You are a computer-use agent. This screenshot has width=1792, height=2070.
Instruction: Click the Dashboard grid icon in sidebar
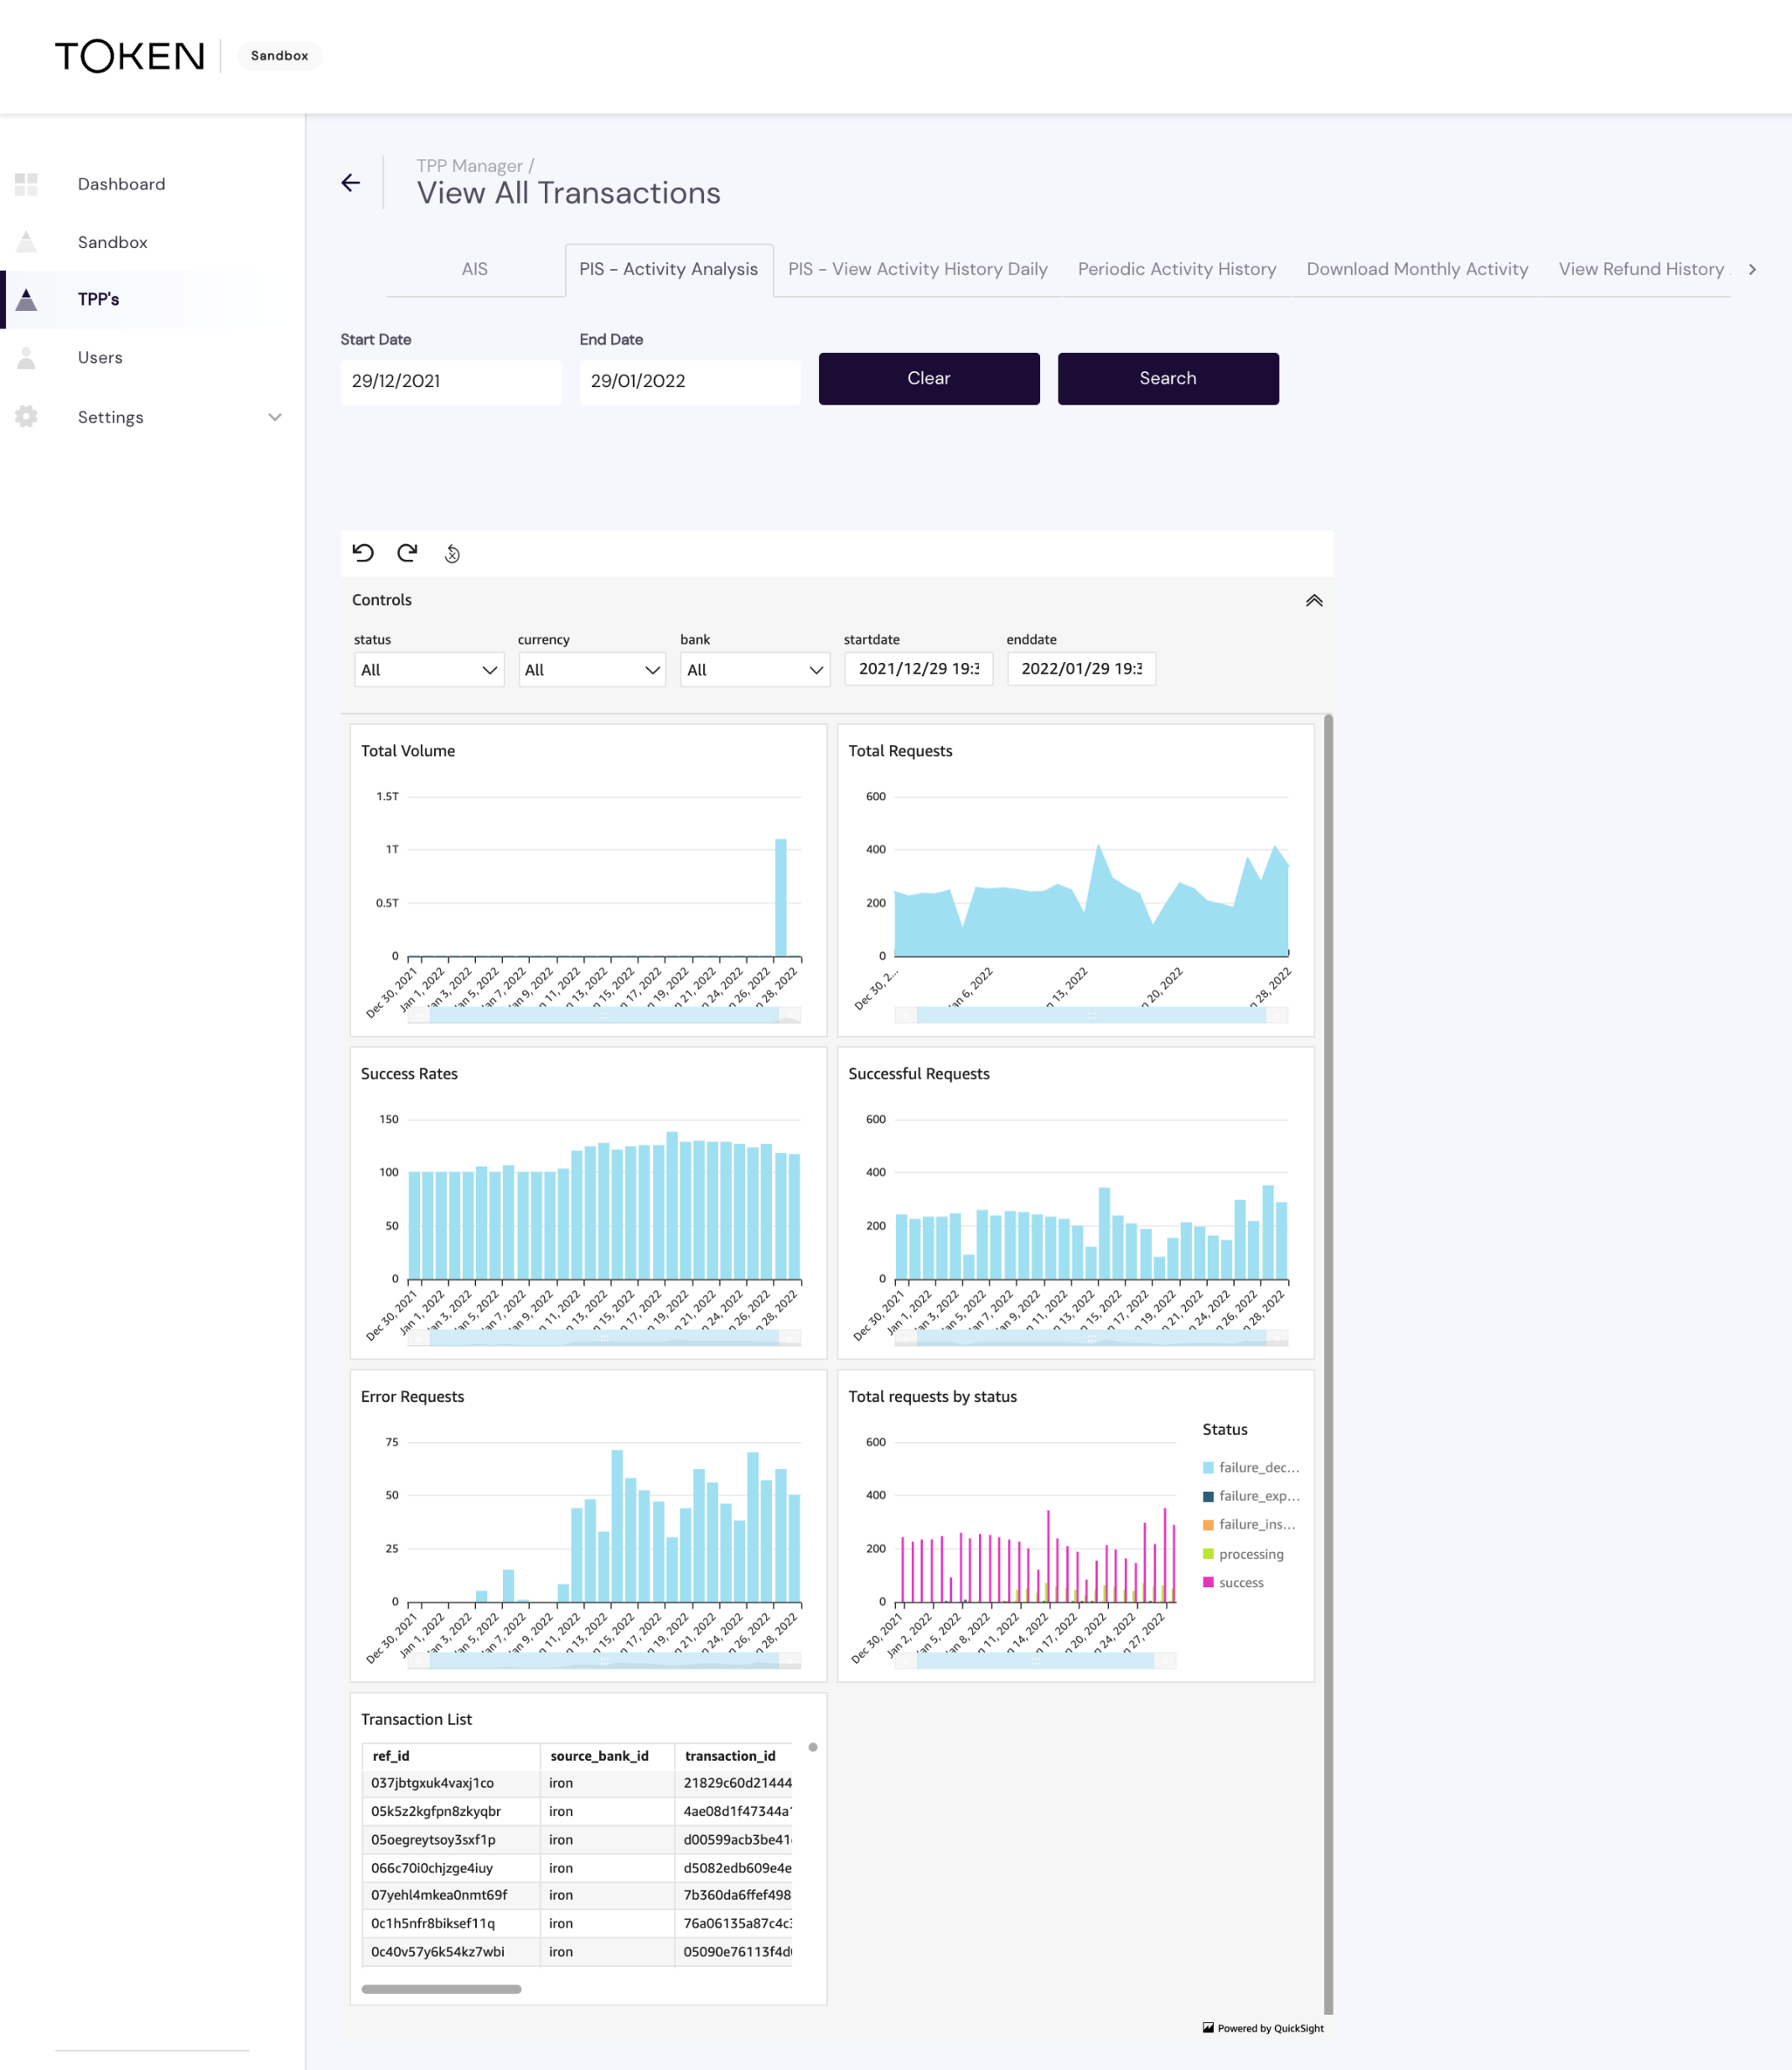pyautogui.click(x=27, y=184)
